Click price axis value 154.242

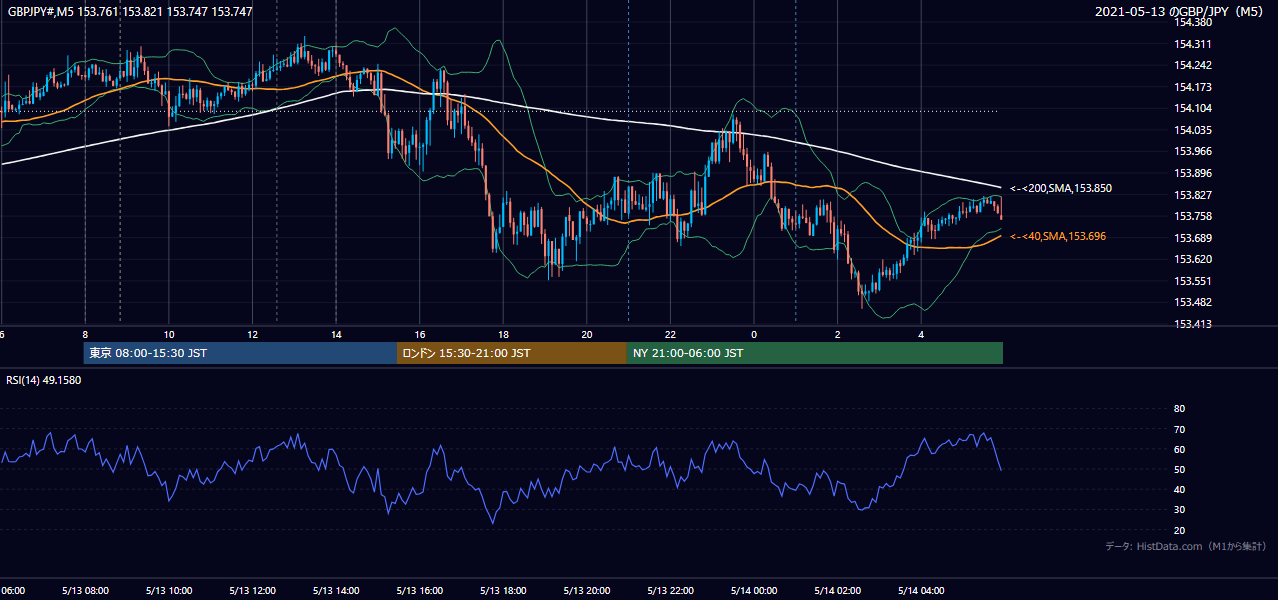pyautogui.click(x=1193, y=65)
